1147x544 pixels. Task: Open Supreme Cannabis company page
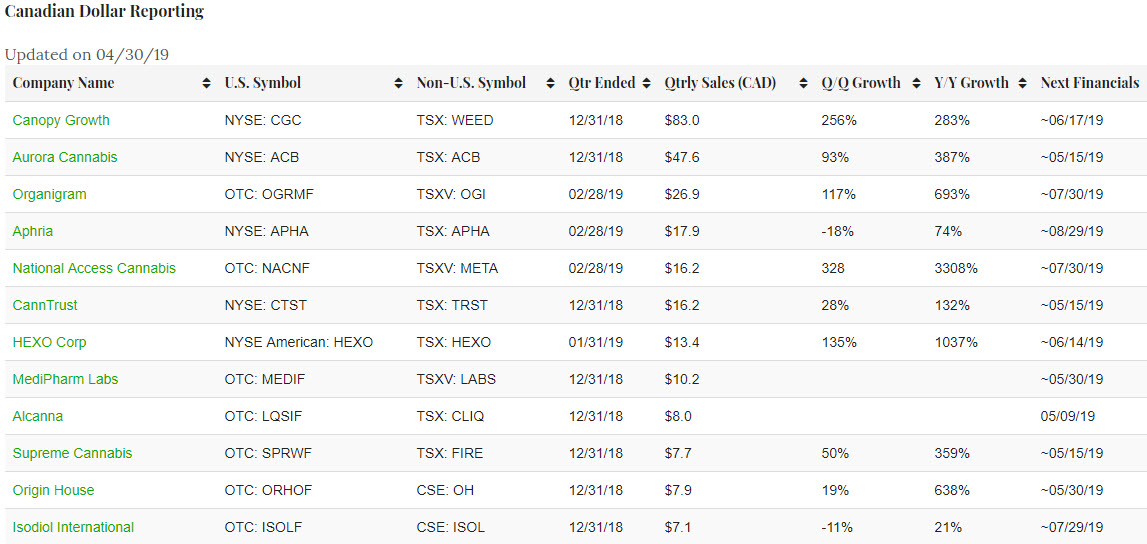72,453
